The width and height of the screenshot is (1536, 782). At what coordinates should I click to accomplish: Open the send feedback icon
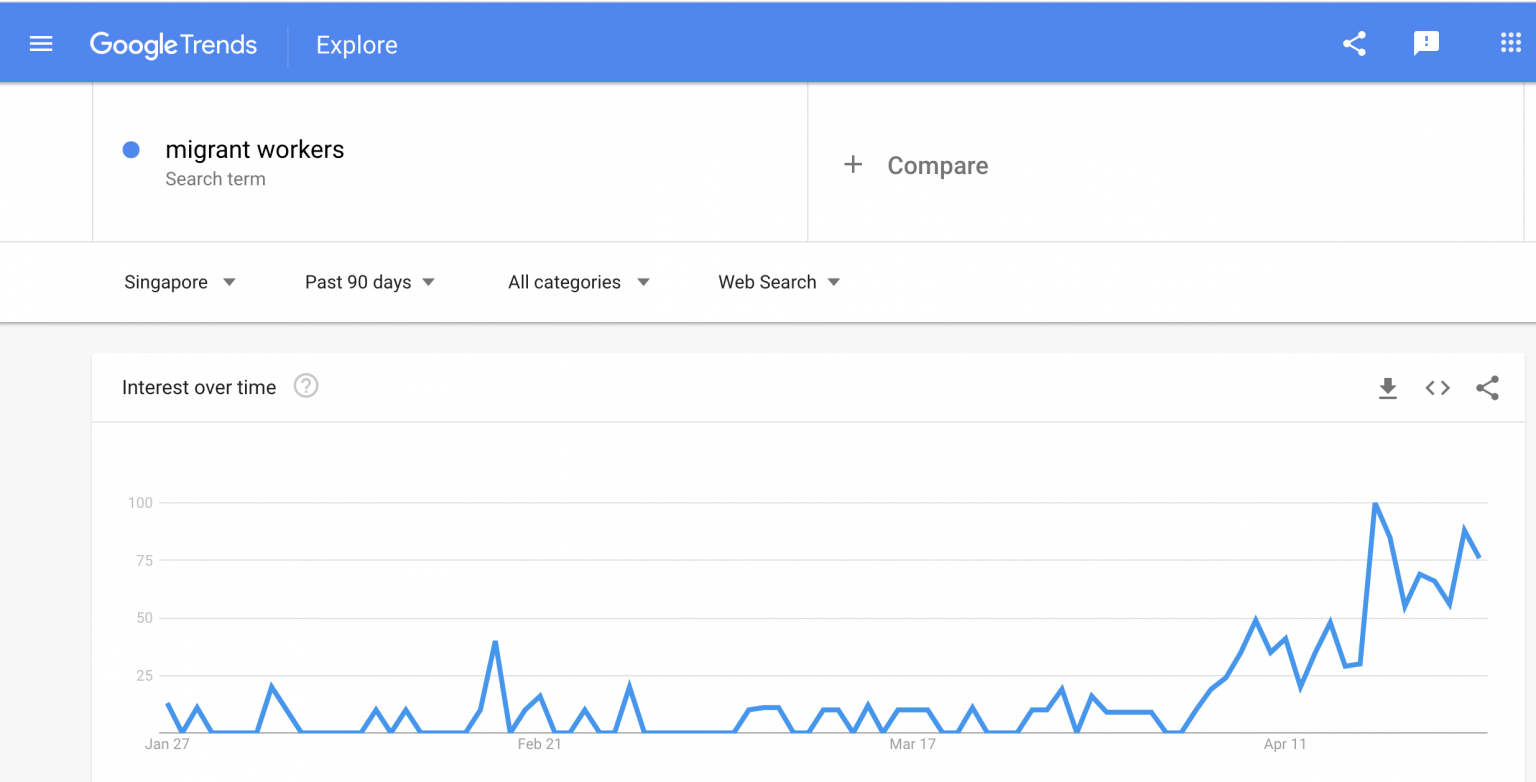1426,44
